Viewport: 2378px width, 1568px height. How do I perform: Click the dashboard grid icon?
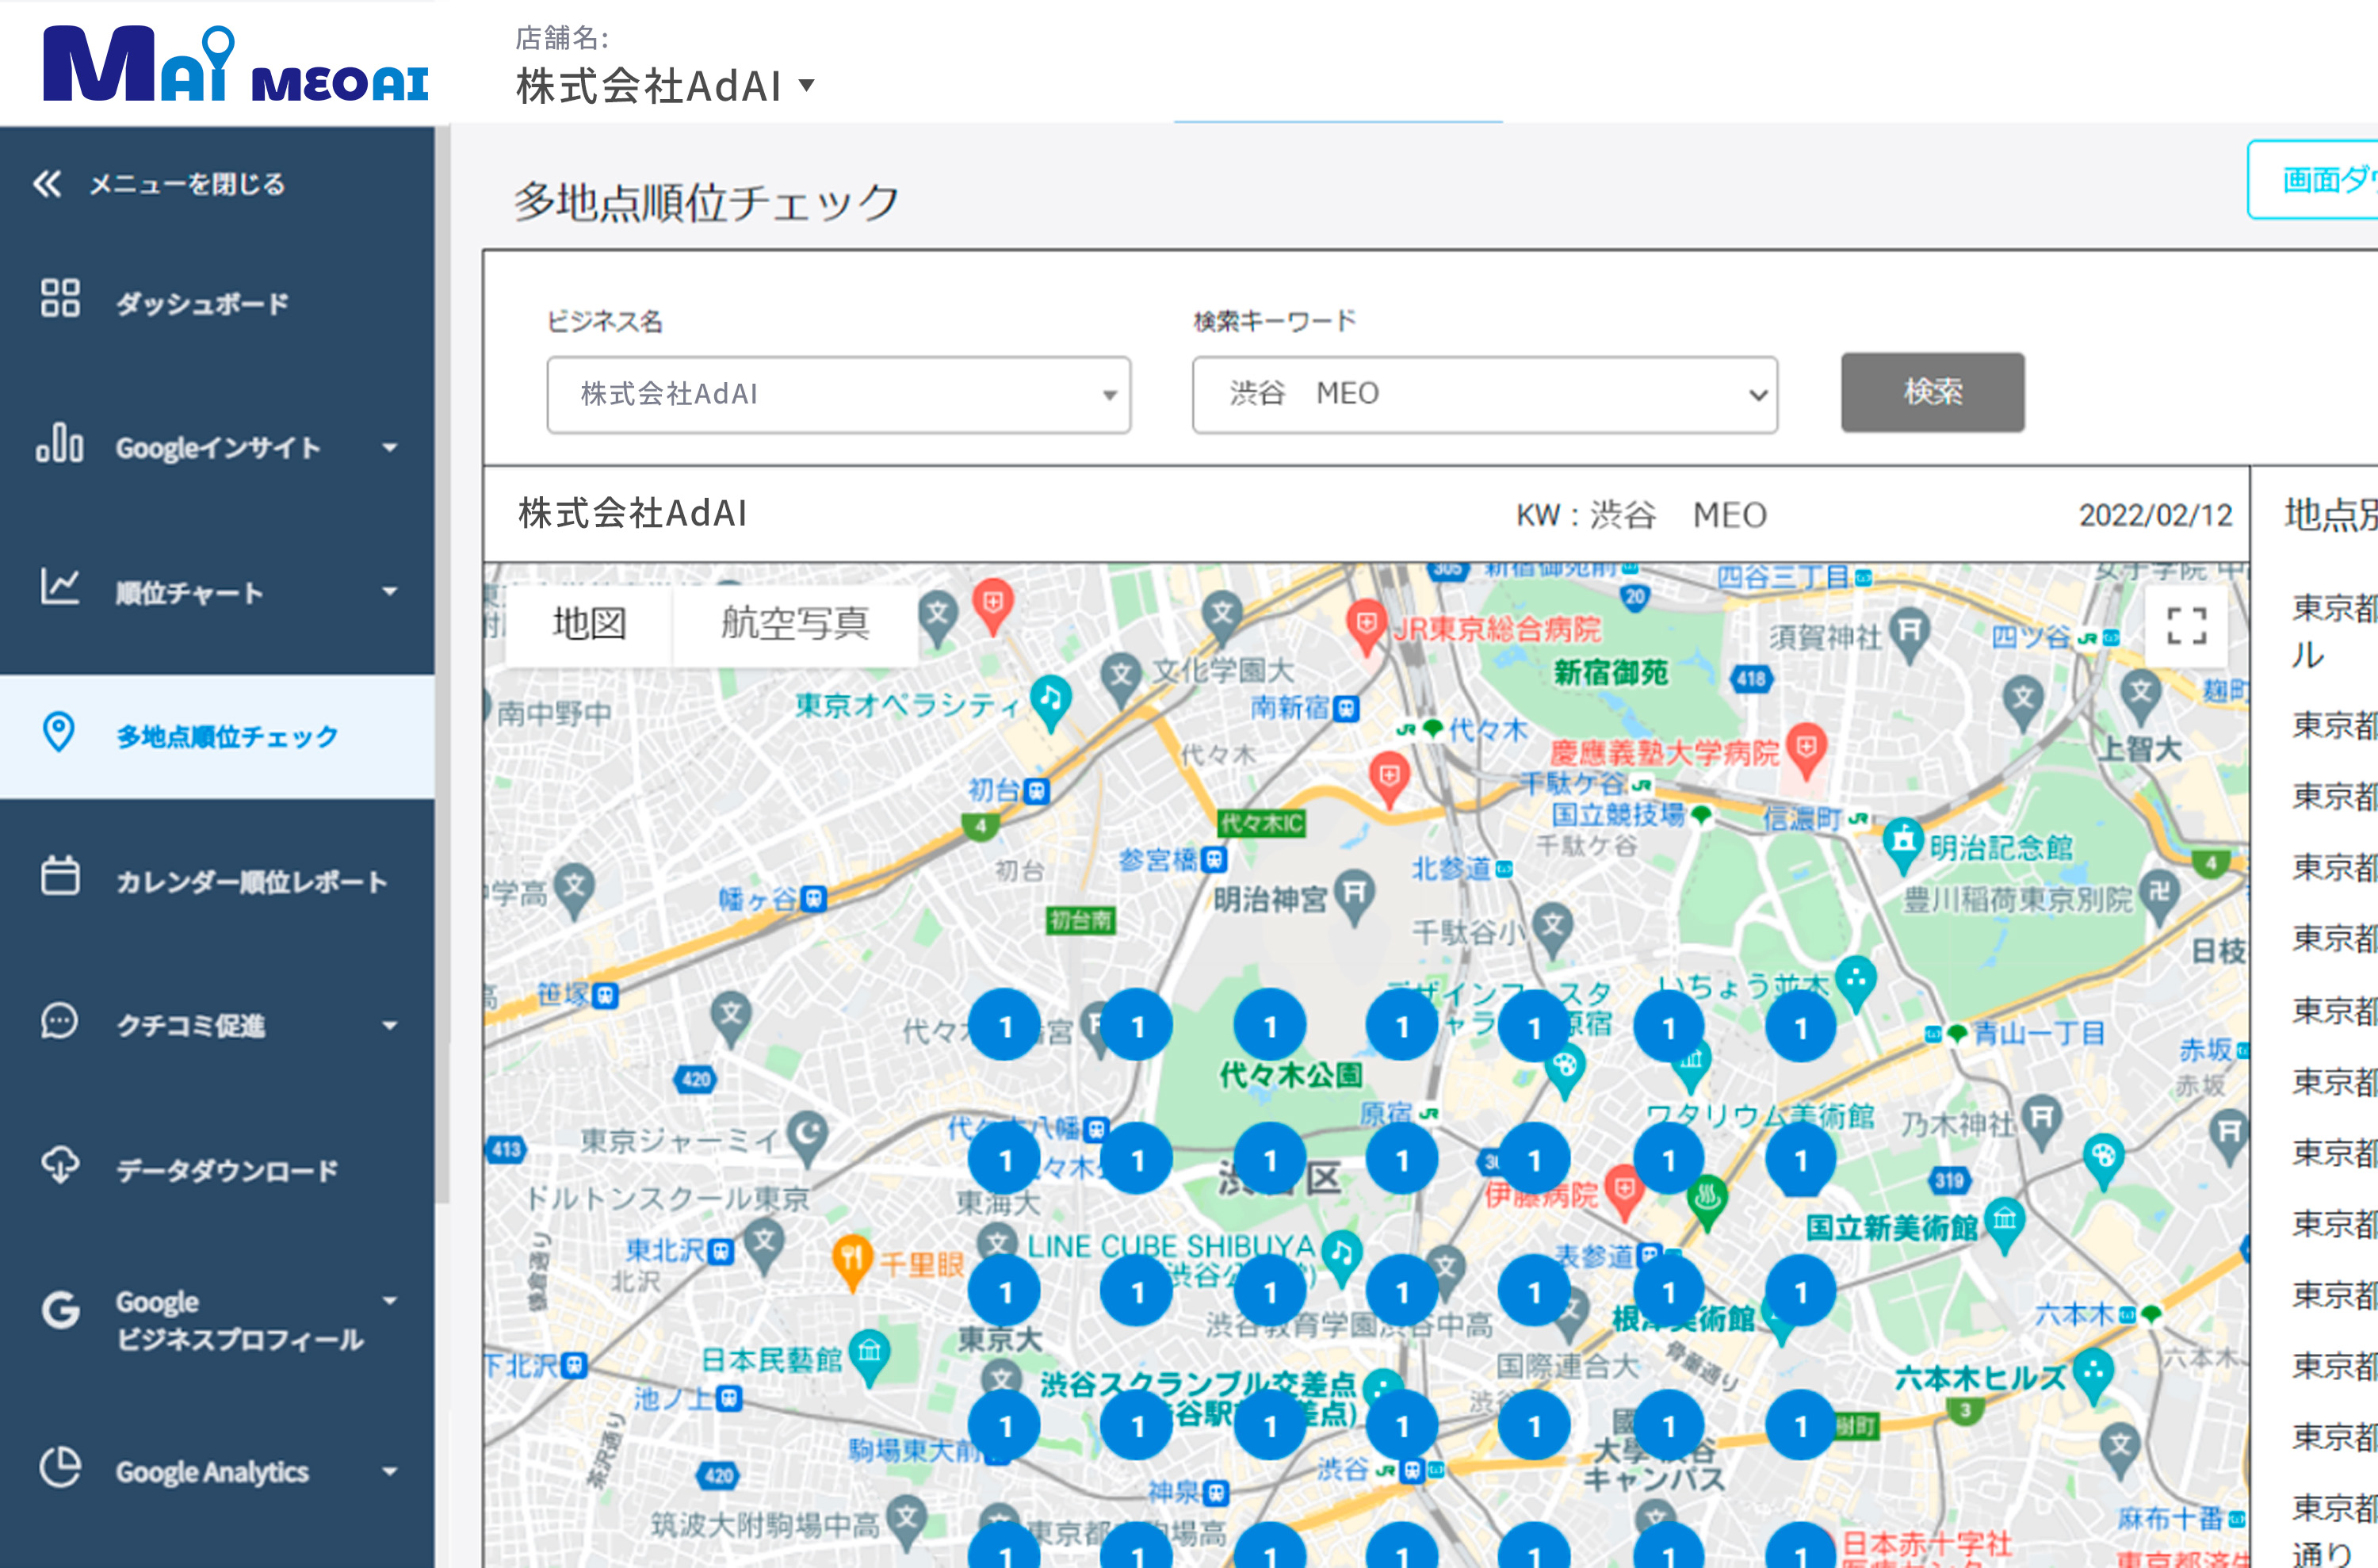coord(60,298)
